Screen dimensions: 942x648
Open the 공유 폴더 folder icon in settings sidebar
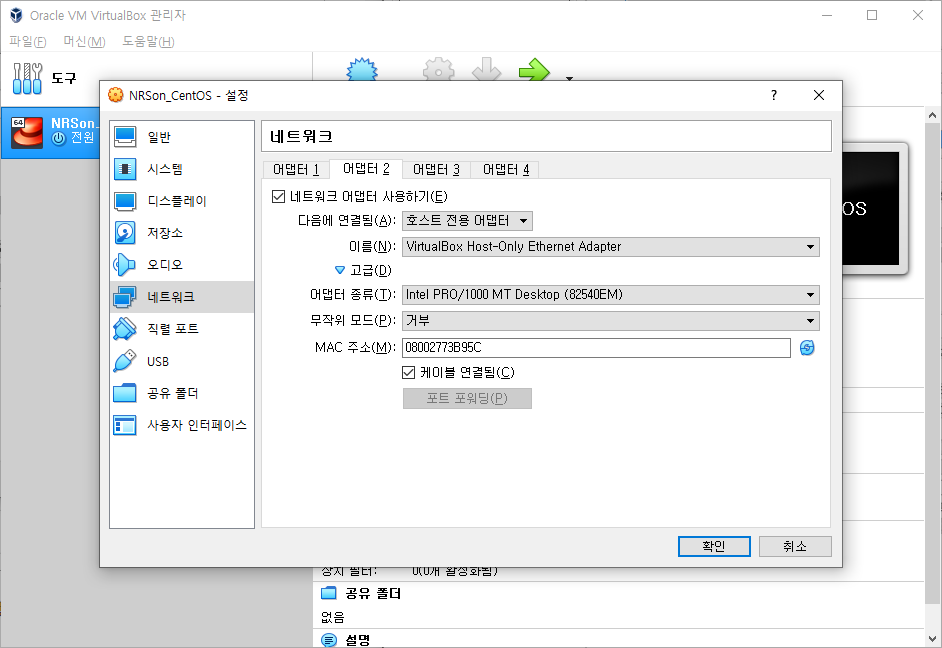point(125,393)
